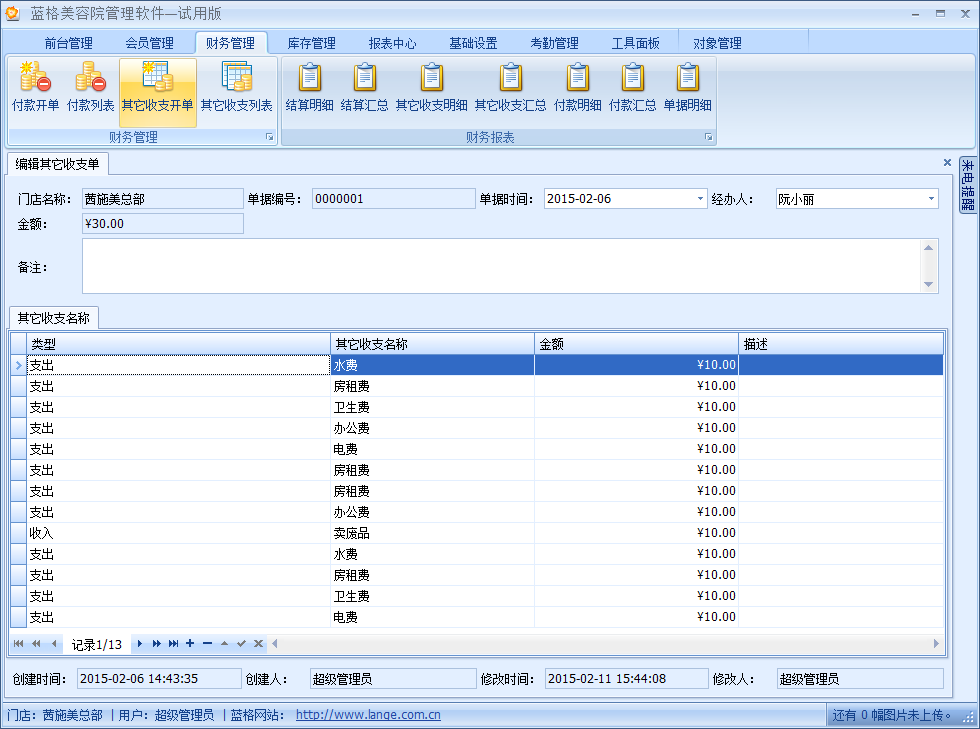Open the lange.com.cn website link
Screen dimensions: 980x729
367,715
